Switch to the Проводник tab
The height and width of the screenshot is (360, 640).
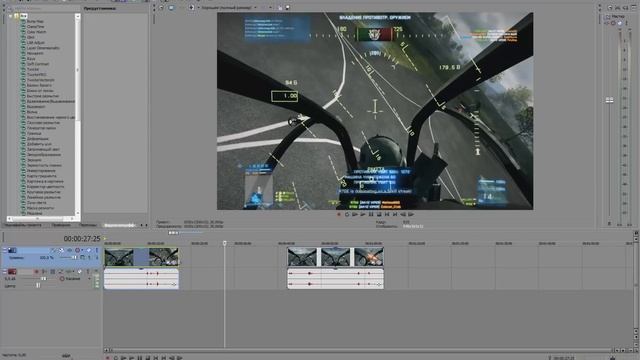click(61, 225)
